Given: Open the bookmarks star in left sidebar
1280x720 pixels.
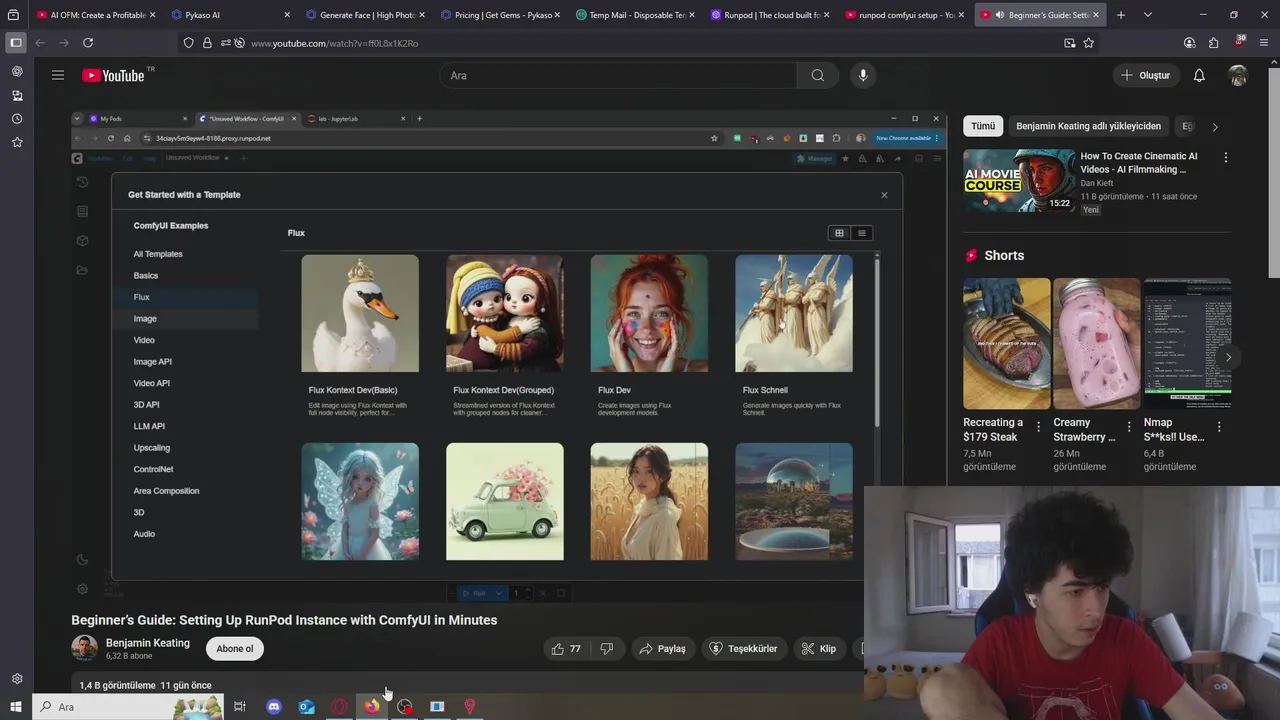Looking at the screenshot, I should [x=17, y=142].
